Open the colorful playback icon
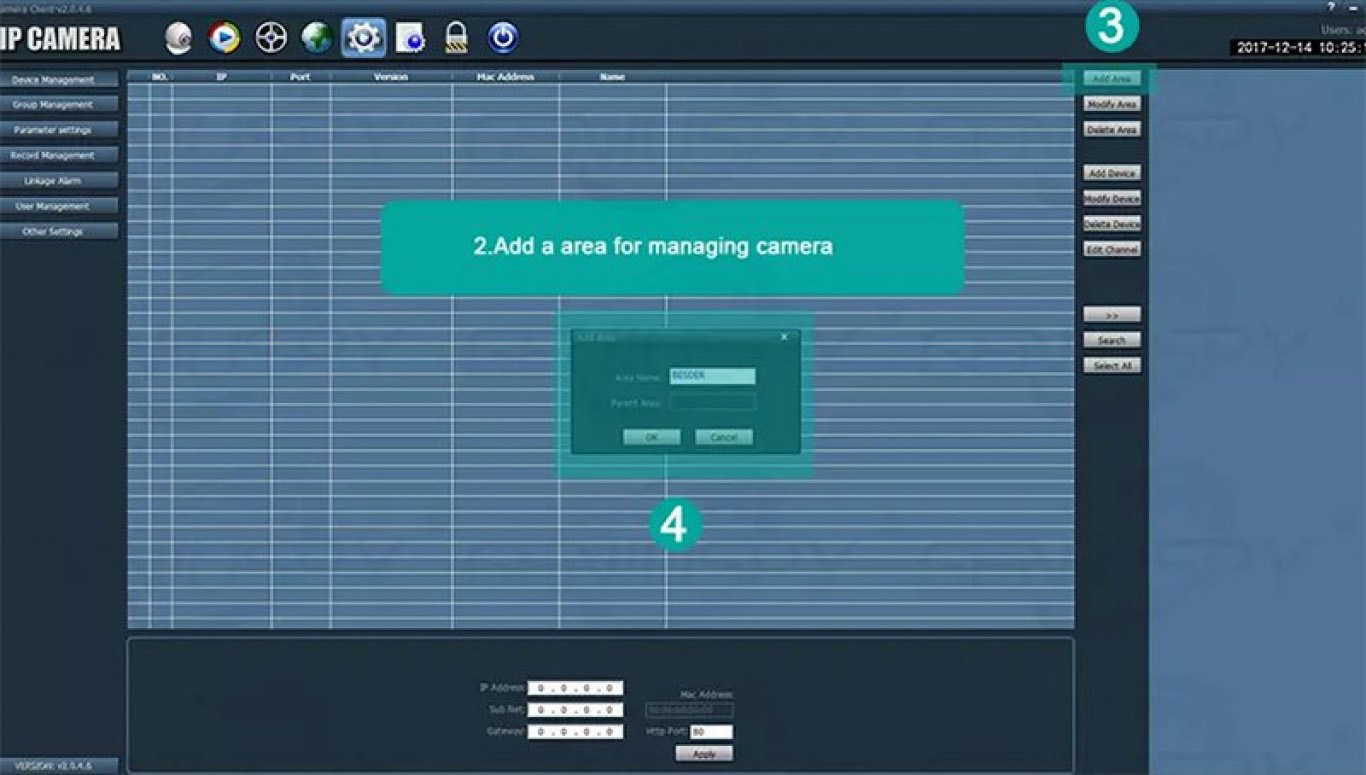1366x775 pixels. [x=224, y=38]
